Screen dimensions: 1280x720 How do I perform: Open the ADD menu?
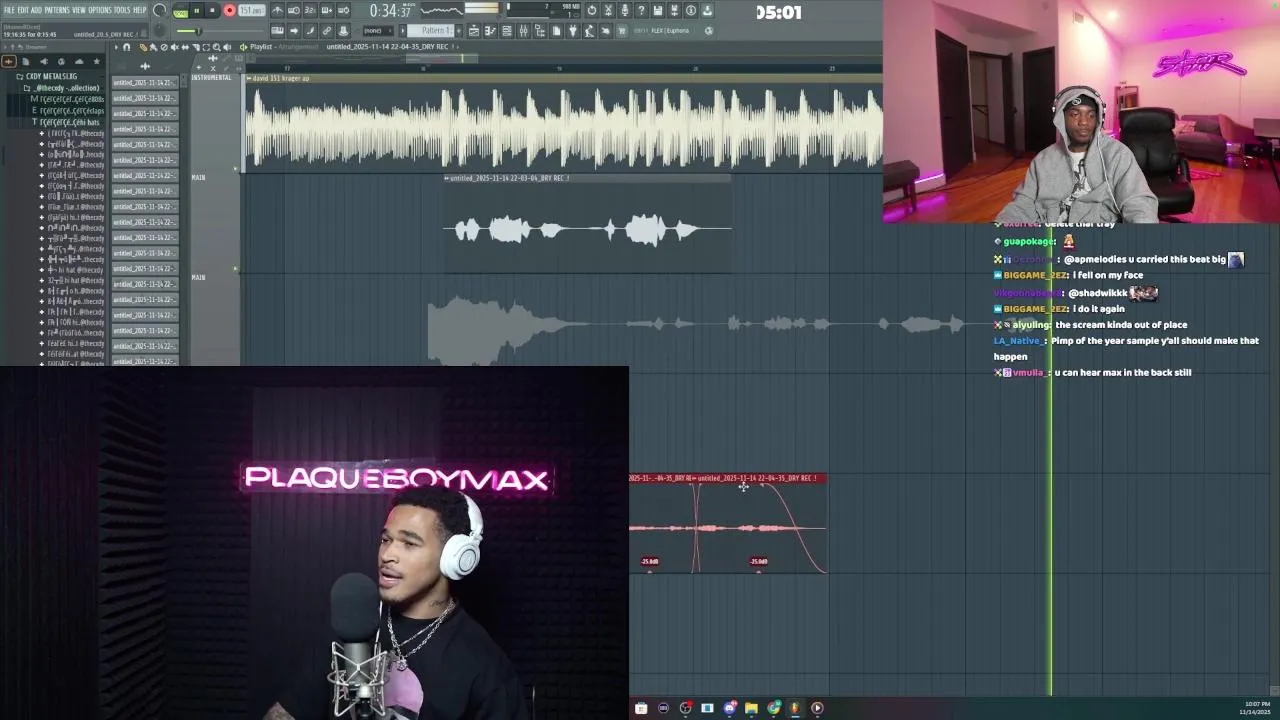36,10
